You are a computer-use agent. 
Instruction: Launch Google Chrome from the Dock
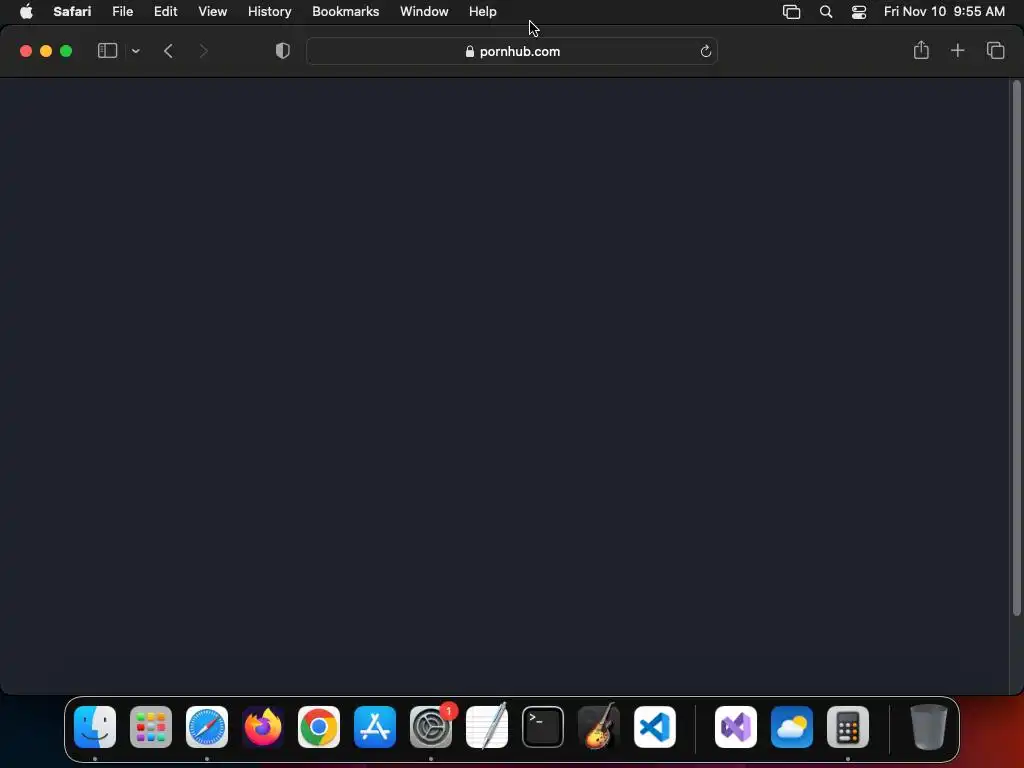pyautogui.click(x=319, y=727)
